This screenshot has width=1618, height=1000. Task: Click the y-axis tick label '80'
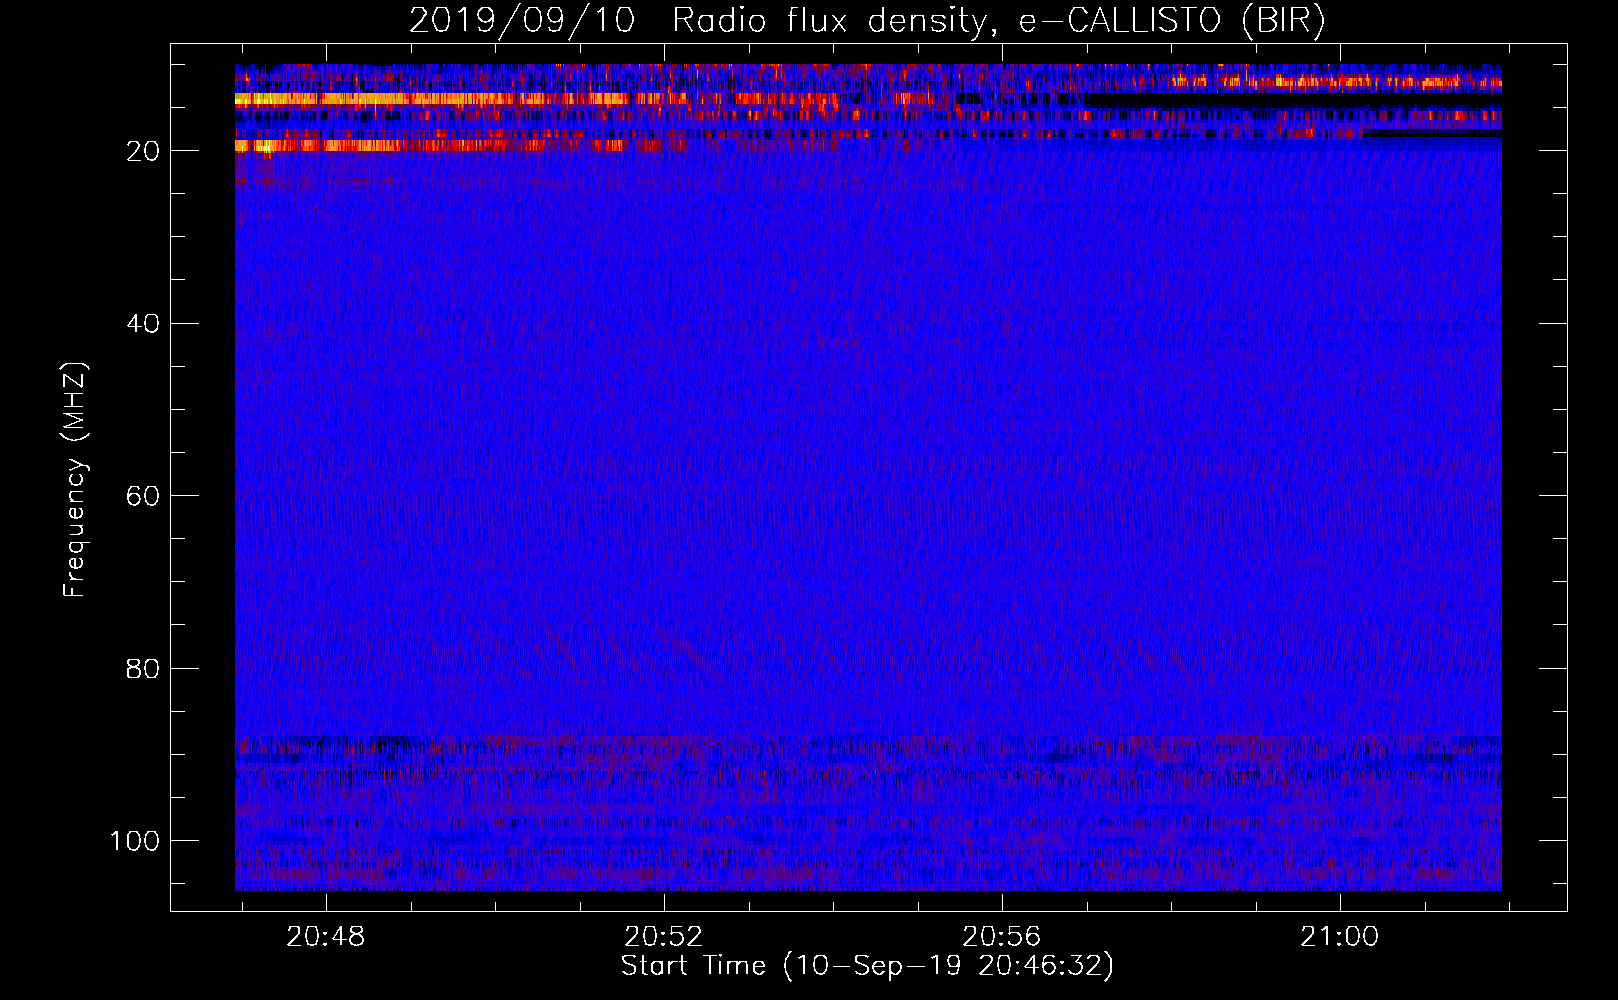click(x=144, y=669)
